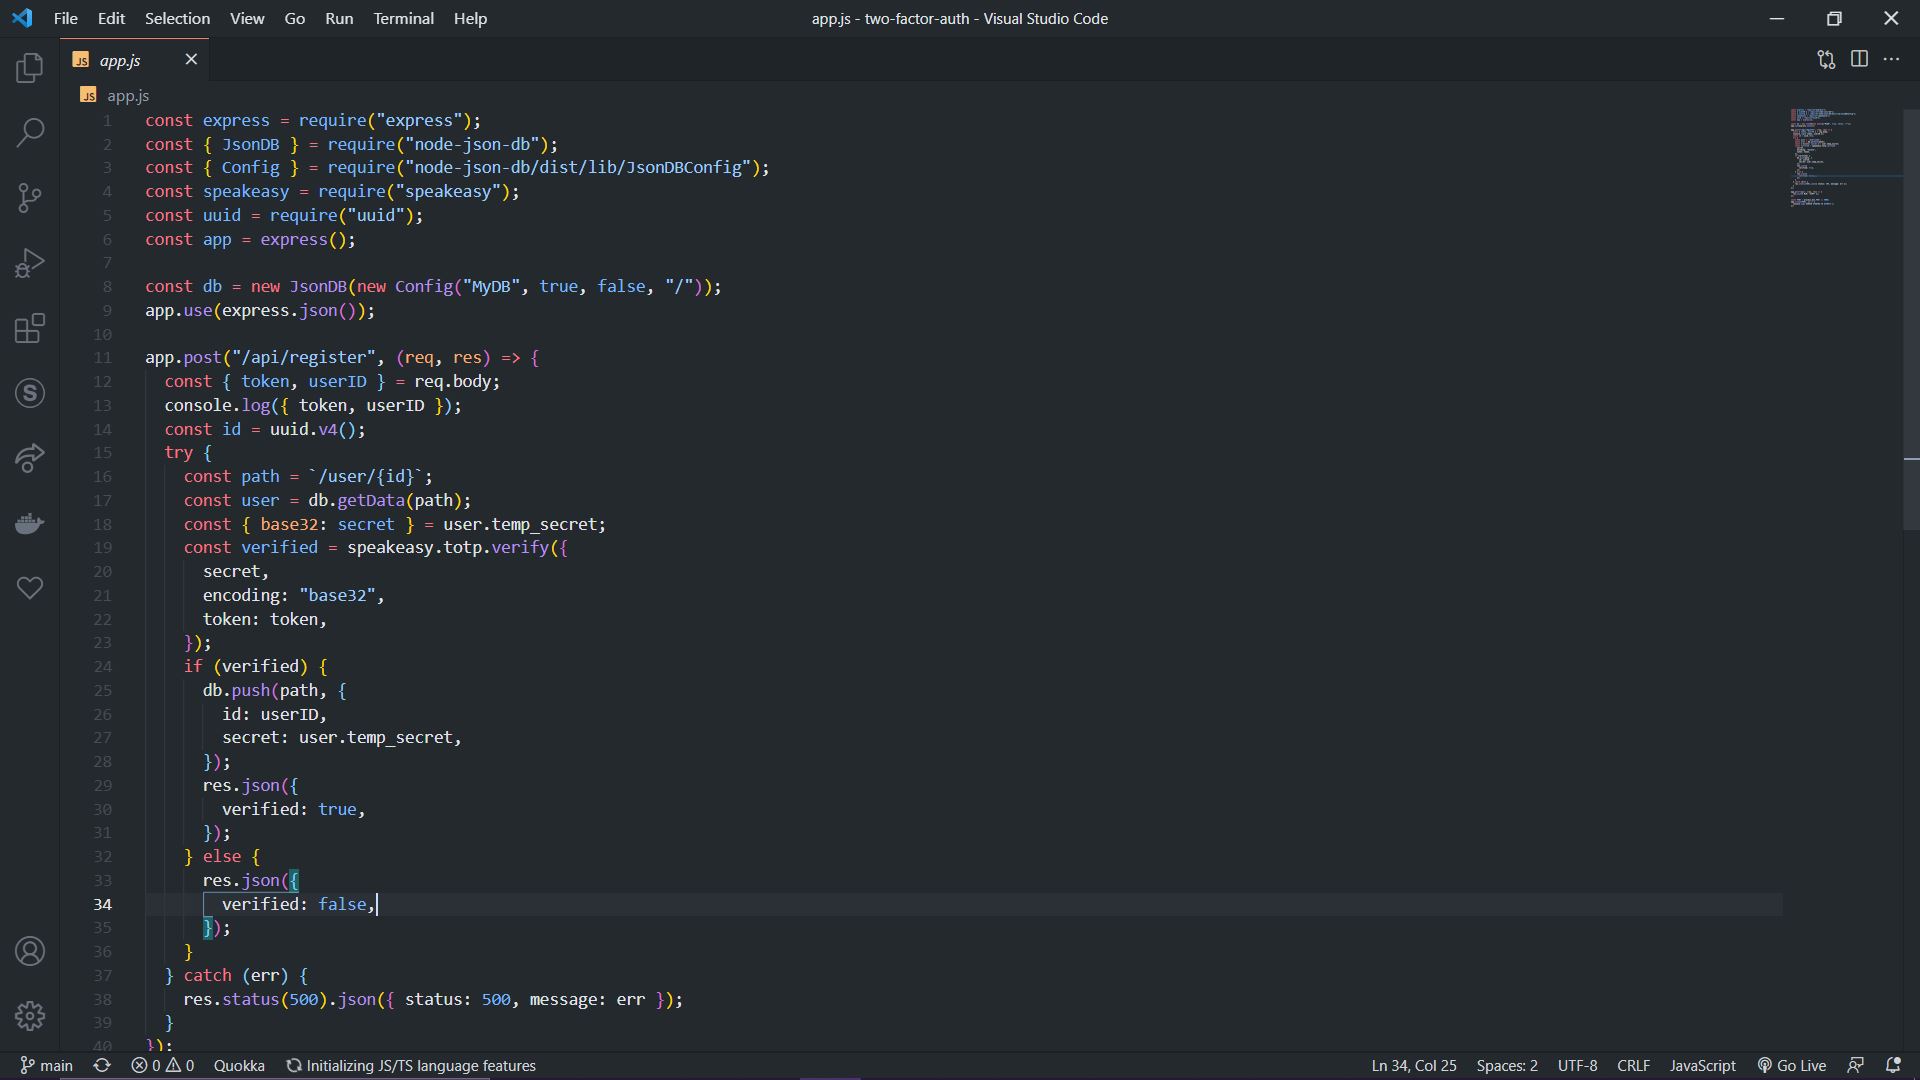Select the app.js editor tab
The height and width of the screenshot is (1080, 1920).
(120, 59)
